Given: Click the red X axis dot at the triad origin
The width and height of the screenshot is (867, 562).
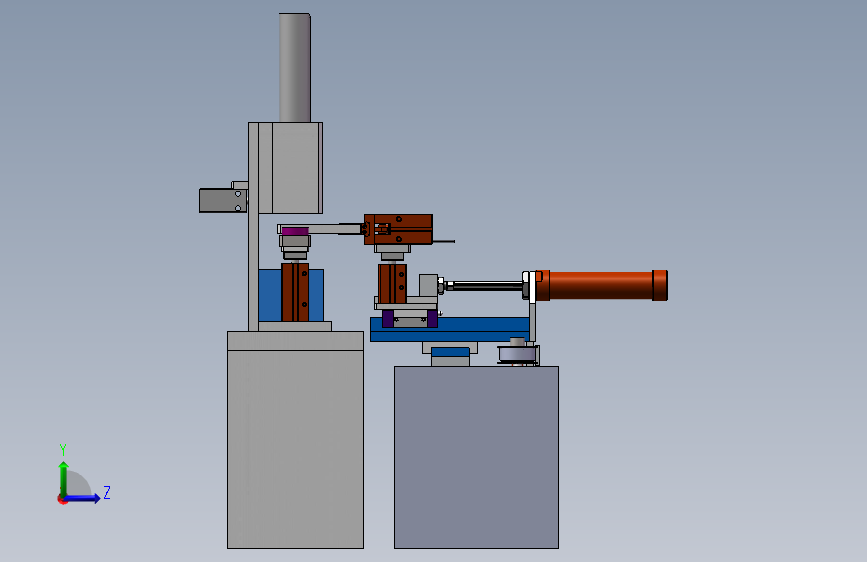Looking at the screenshot, I should [x=62, y=499].
